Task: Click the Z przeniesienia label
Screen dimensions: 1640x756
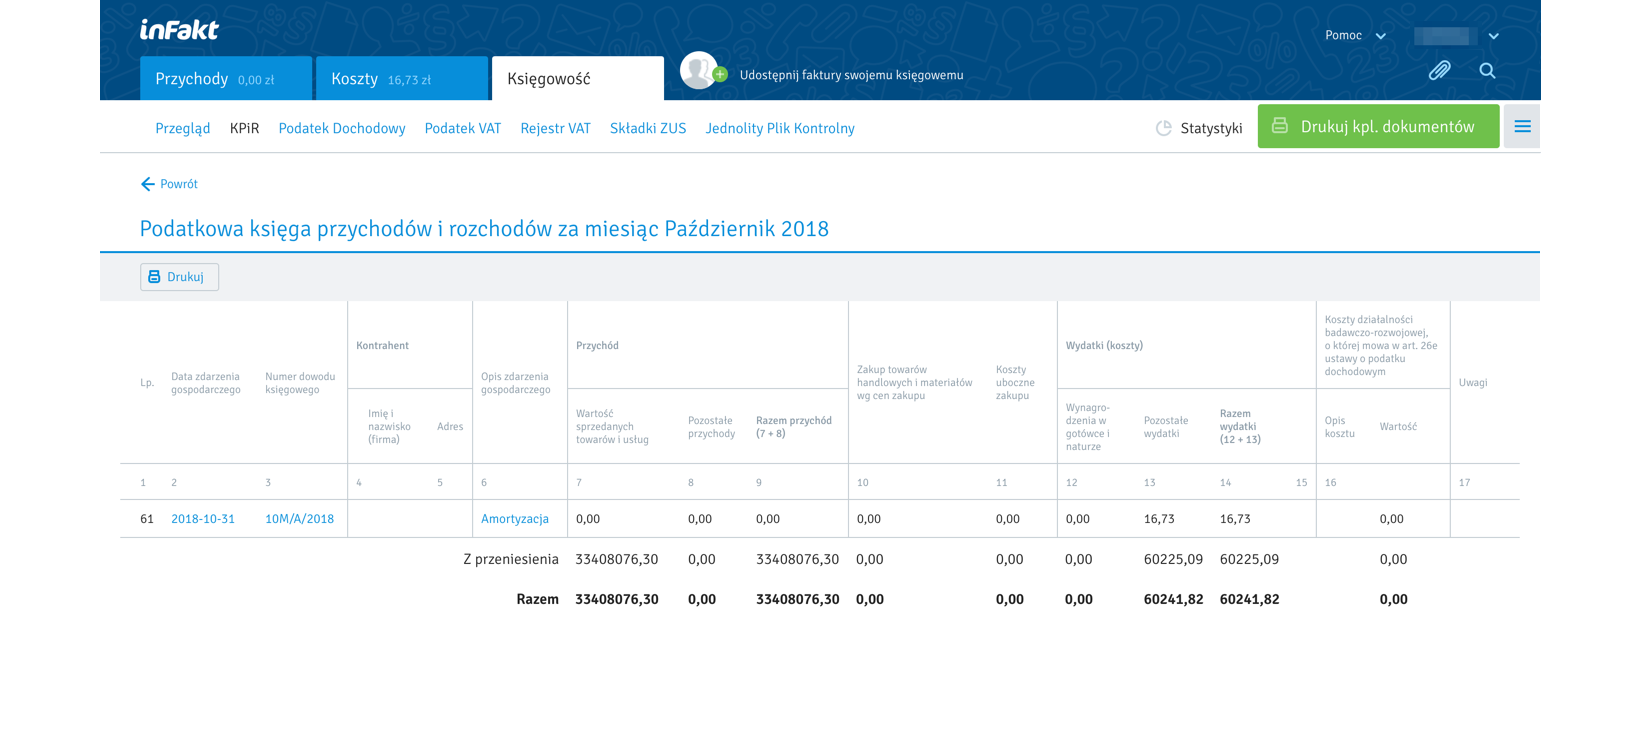Action: (x=511, y=559)
